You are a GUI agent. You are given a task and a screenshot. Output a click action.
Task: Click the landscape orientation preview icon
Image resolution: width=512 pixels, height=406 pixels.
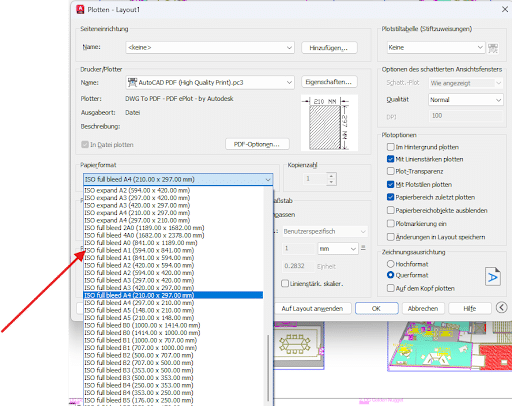click(x=492, y=276)
